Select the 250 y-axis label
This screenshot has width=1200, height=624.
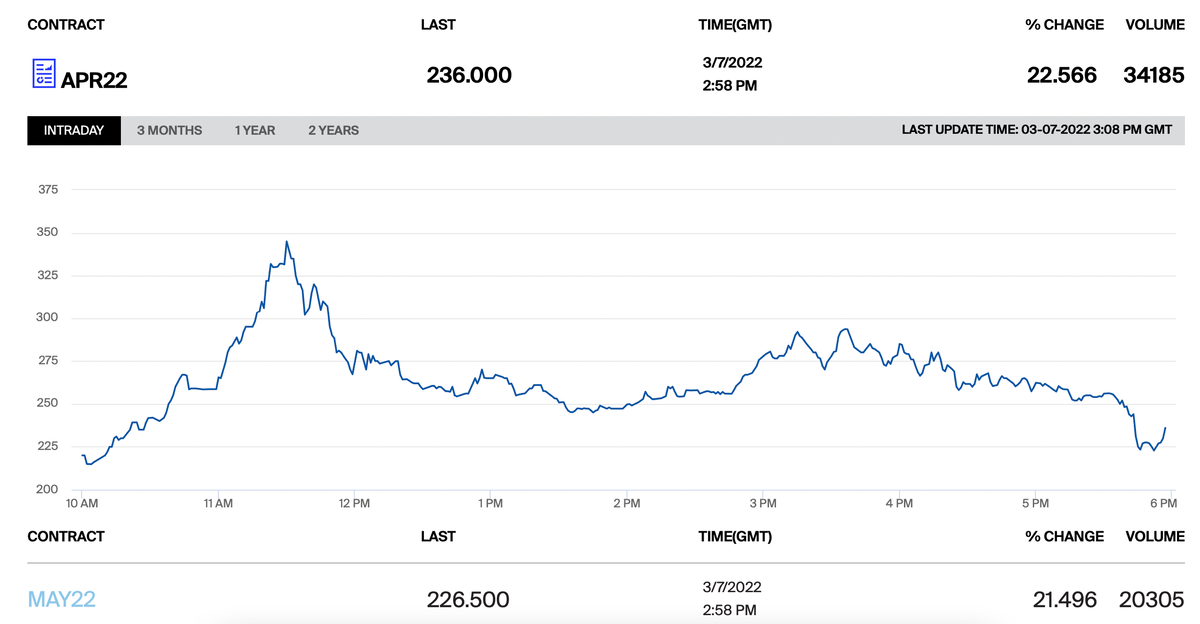coord(48,403)
